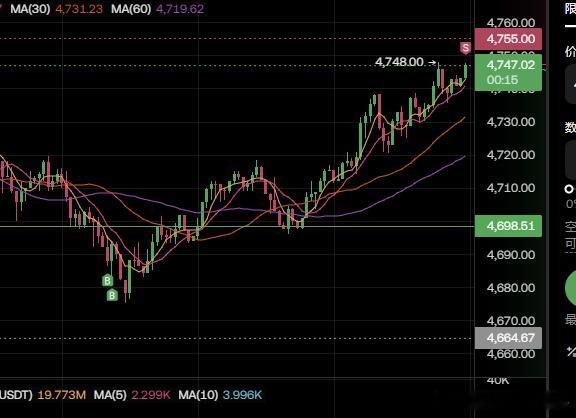
Task: Click the 4,760.00 axis price label
Action: coord(511,23)
